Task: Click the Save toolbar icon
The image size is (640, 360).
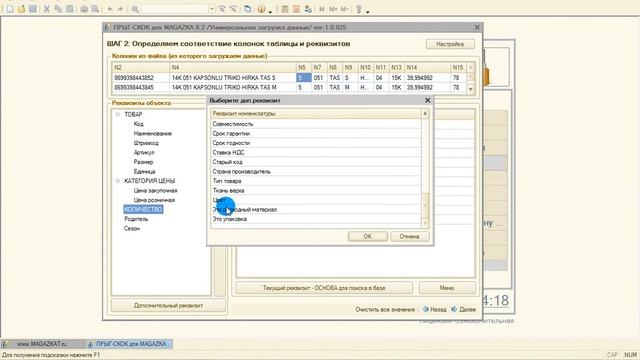Action: pyautogui.click(x=33, y=9)
